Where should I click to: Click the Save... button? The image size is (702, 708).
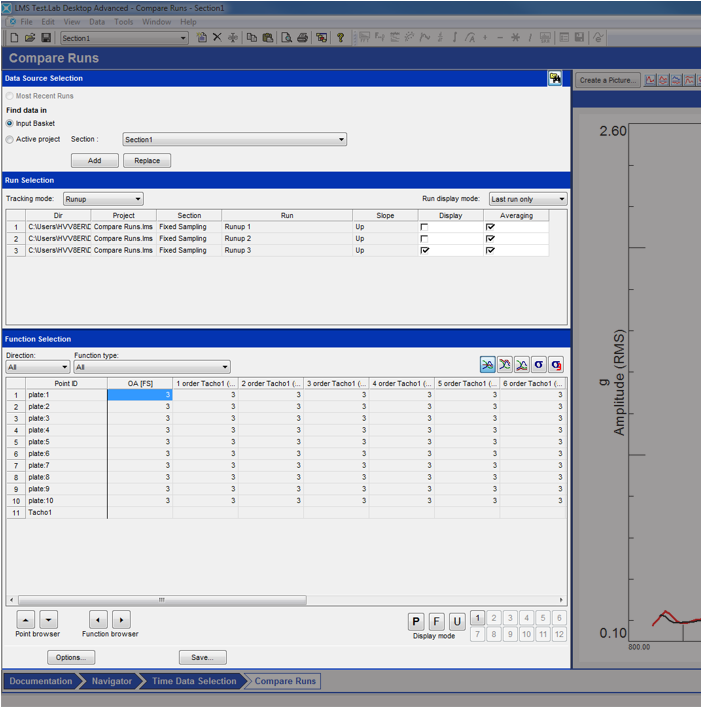203,657
